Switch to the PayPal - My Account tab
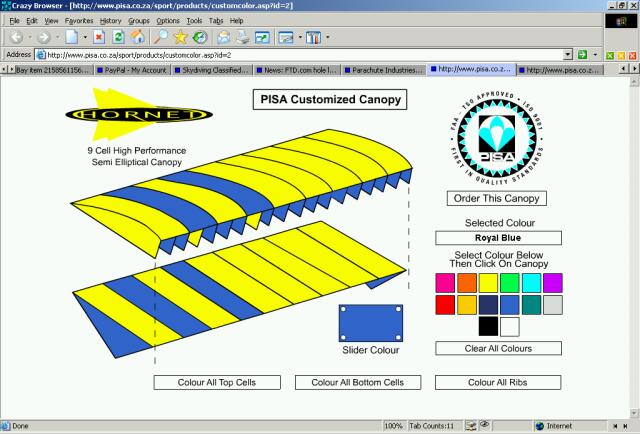The height and width of the screenshot is (434, 640). coord(132,71)
